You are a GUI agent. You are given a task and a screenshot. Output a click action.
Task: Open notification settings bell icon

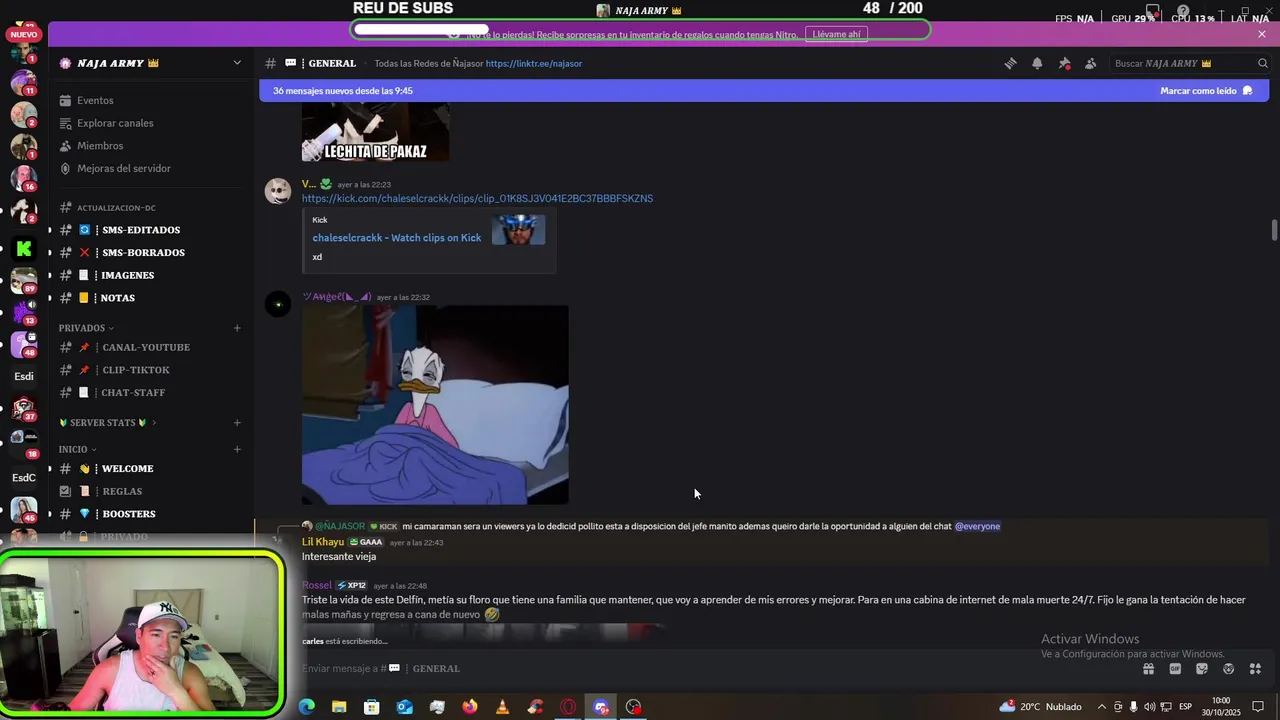[1037, 63]
